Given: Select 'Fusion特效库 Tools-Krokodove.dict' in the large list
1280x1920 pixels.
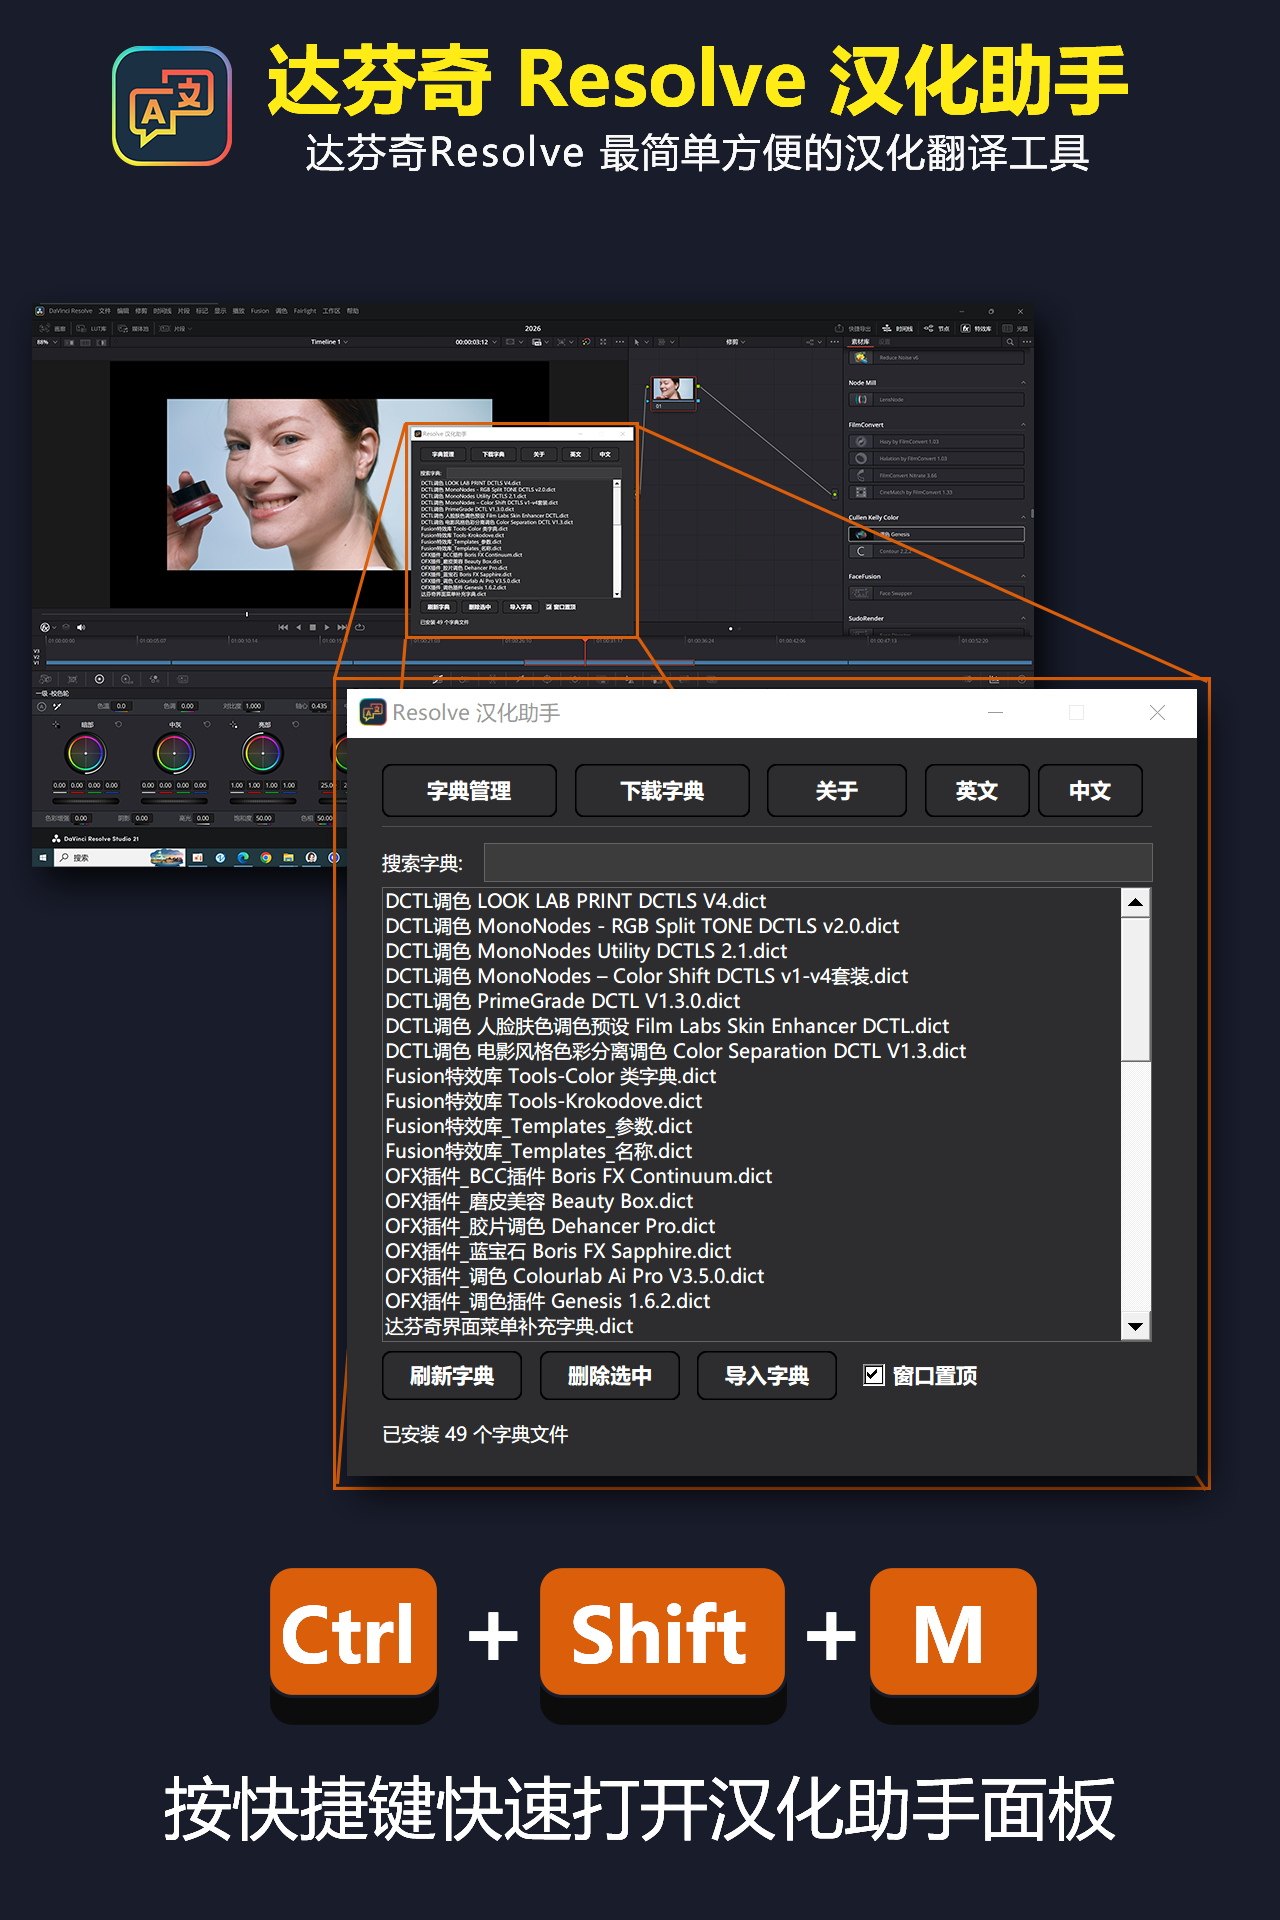Looking at the screenshot, I should pyautogui.click(x=544, y=1101).
